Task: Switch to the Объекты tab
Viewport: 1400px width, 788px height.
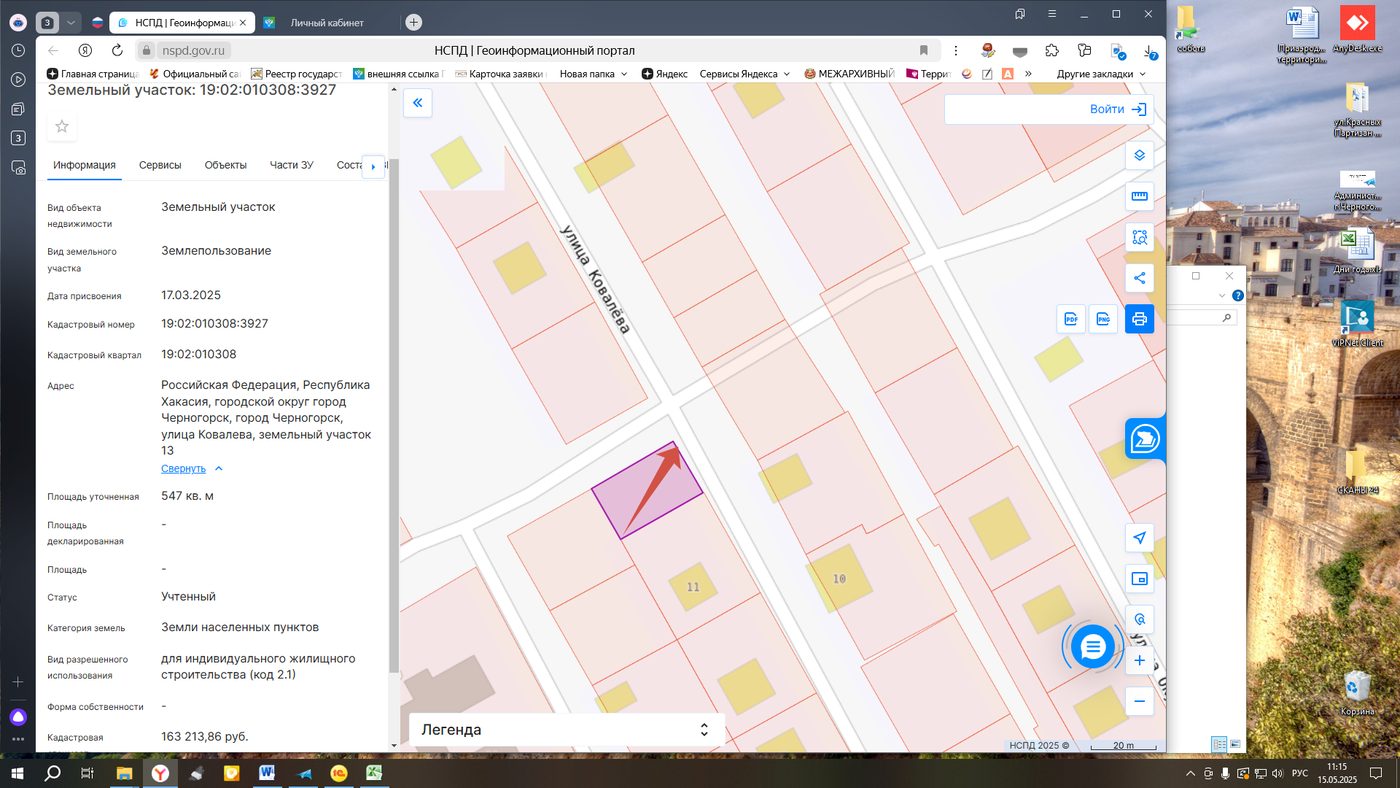Action: pos(225,165)
